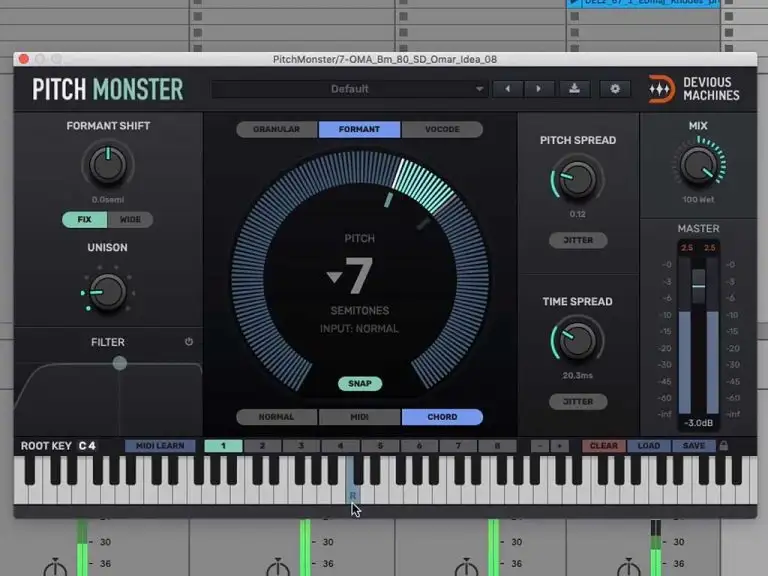Select chord slot 5

[x=380, y=446]
